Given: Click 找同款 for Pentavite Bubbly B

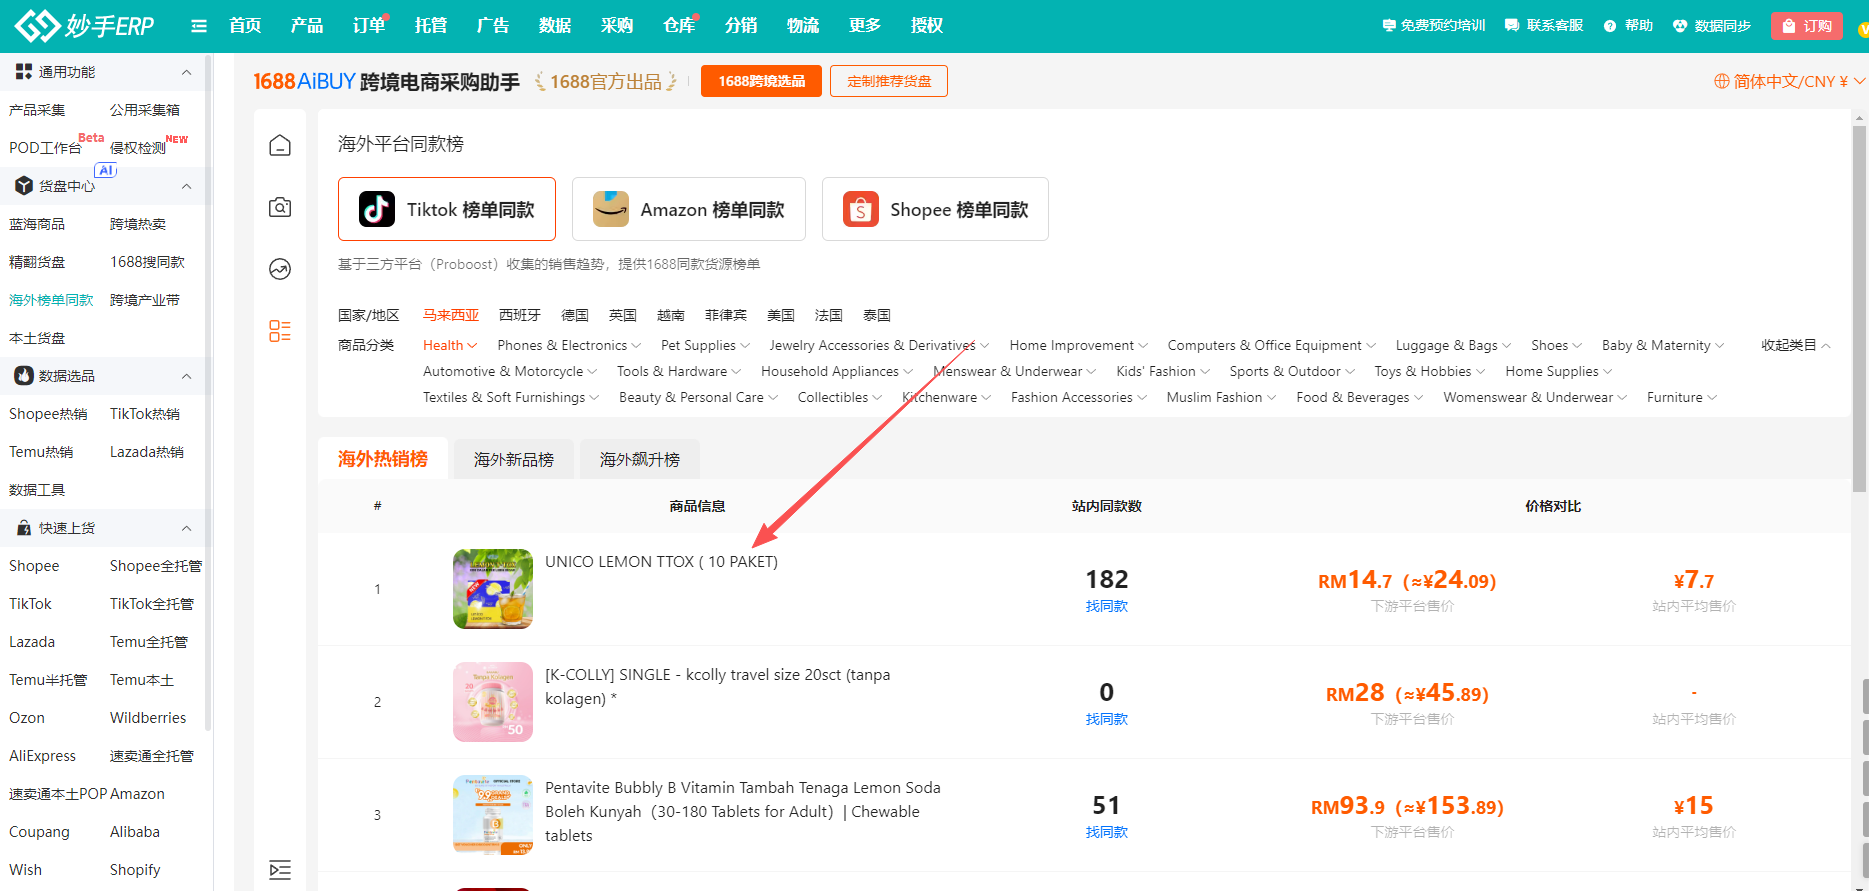Looking at the screenshot, I should 1107,832.
